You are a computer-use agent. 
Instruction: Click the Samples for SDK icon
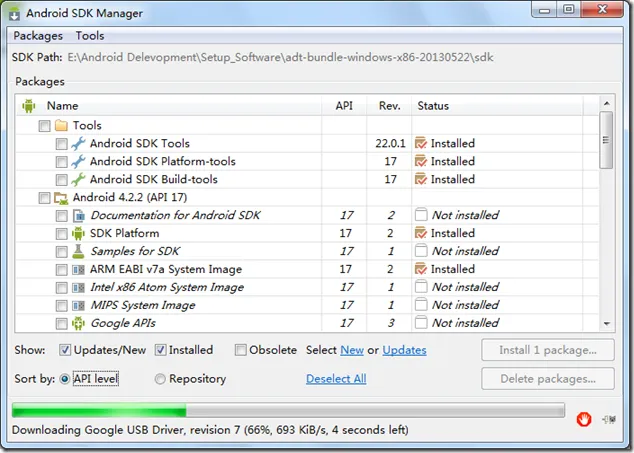click(x=78, y=252)
